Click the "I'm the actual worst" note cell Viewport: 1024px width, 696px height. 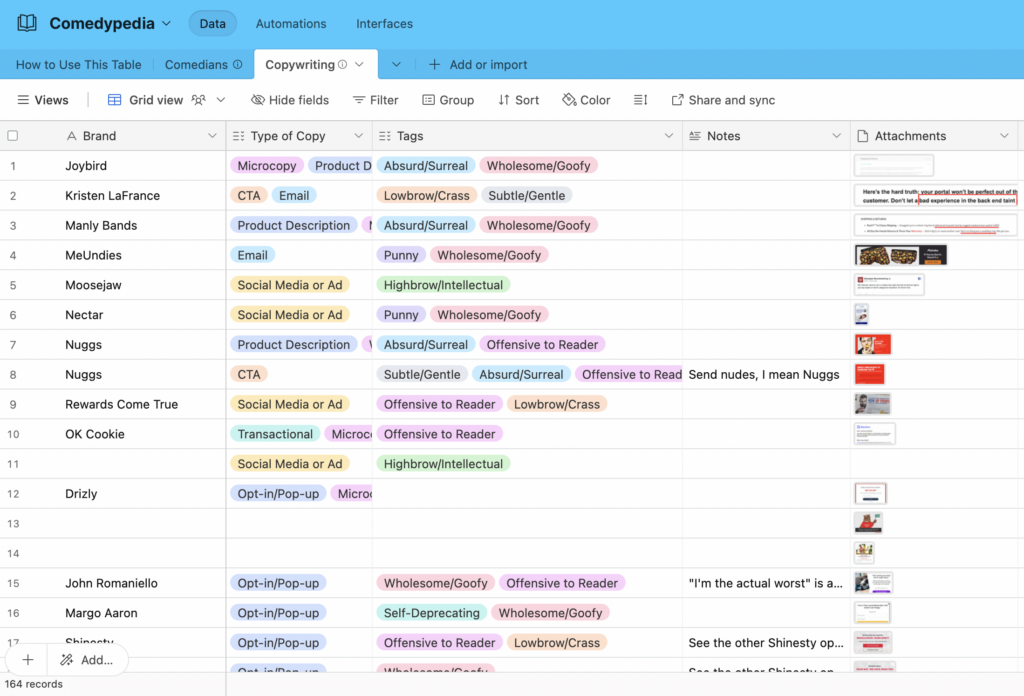point(766,583)
